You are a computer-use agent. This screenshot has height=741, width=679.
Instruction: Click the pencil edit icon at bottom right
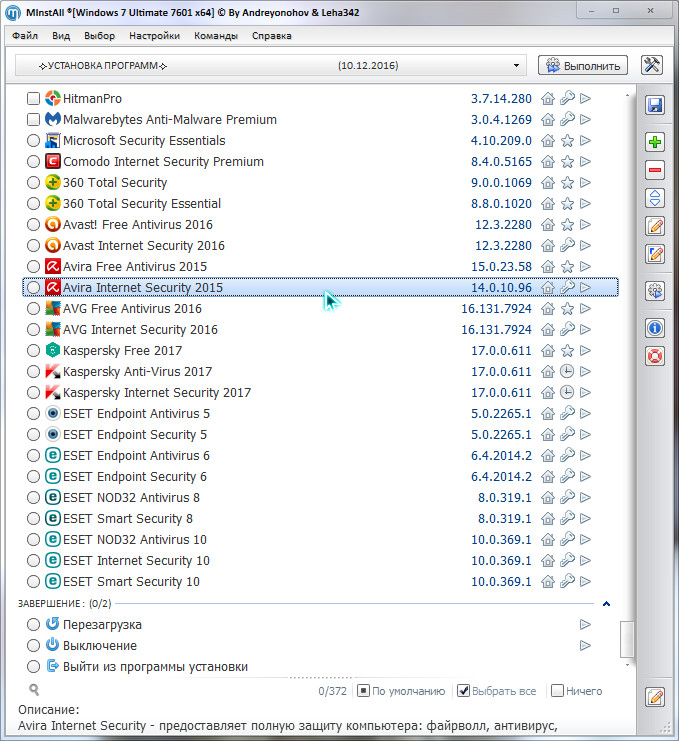tap(655, 697)
